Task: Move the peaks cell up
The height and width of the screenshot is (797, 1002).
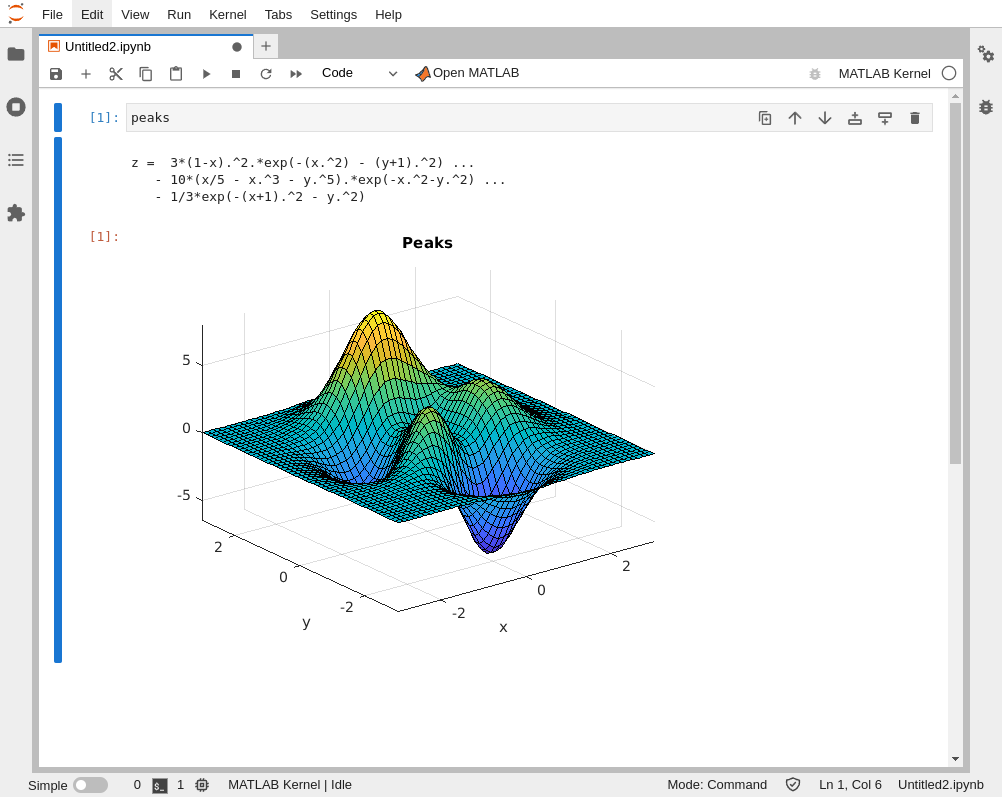Action: pos(795,117)
